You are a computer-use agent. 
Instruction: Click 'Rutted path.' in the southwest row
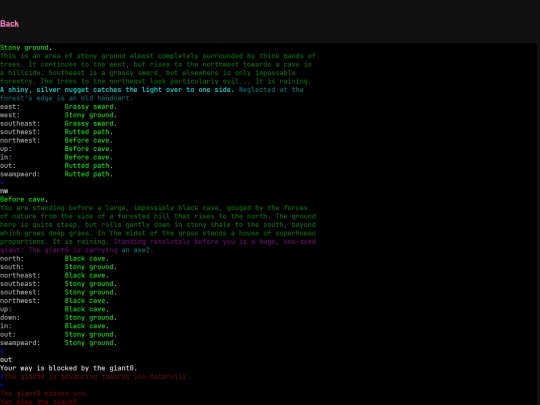(89, 132)
